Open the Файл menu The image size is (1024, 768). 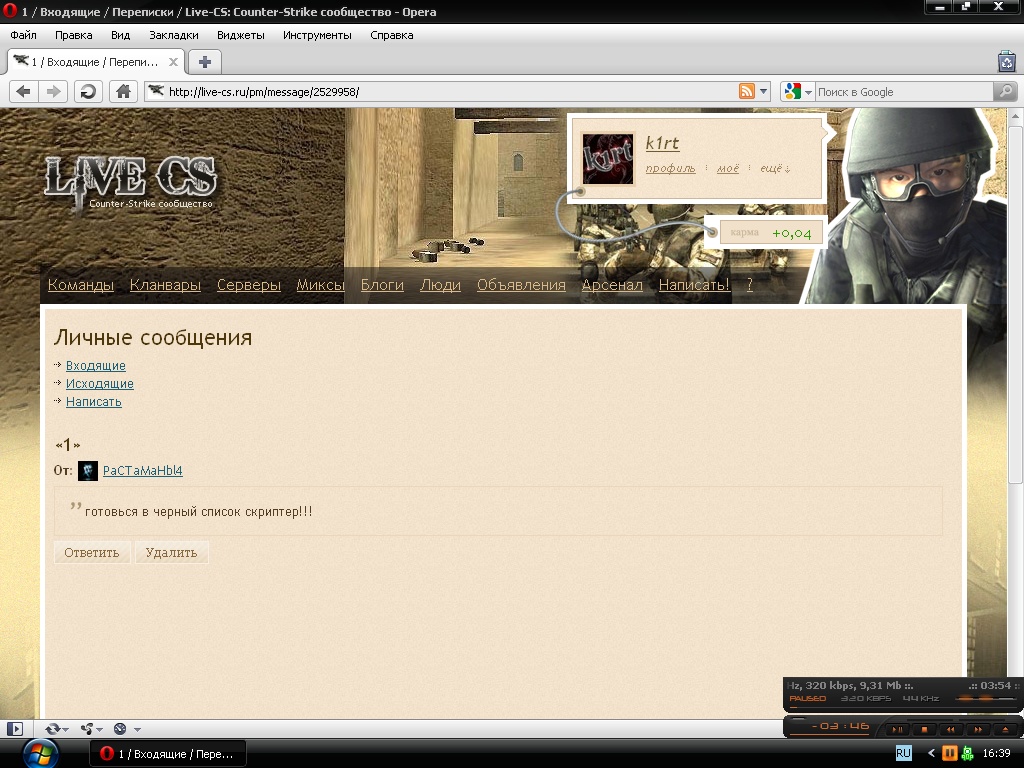point(24,35)
